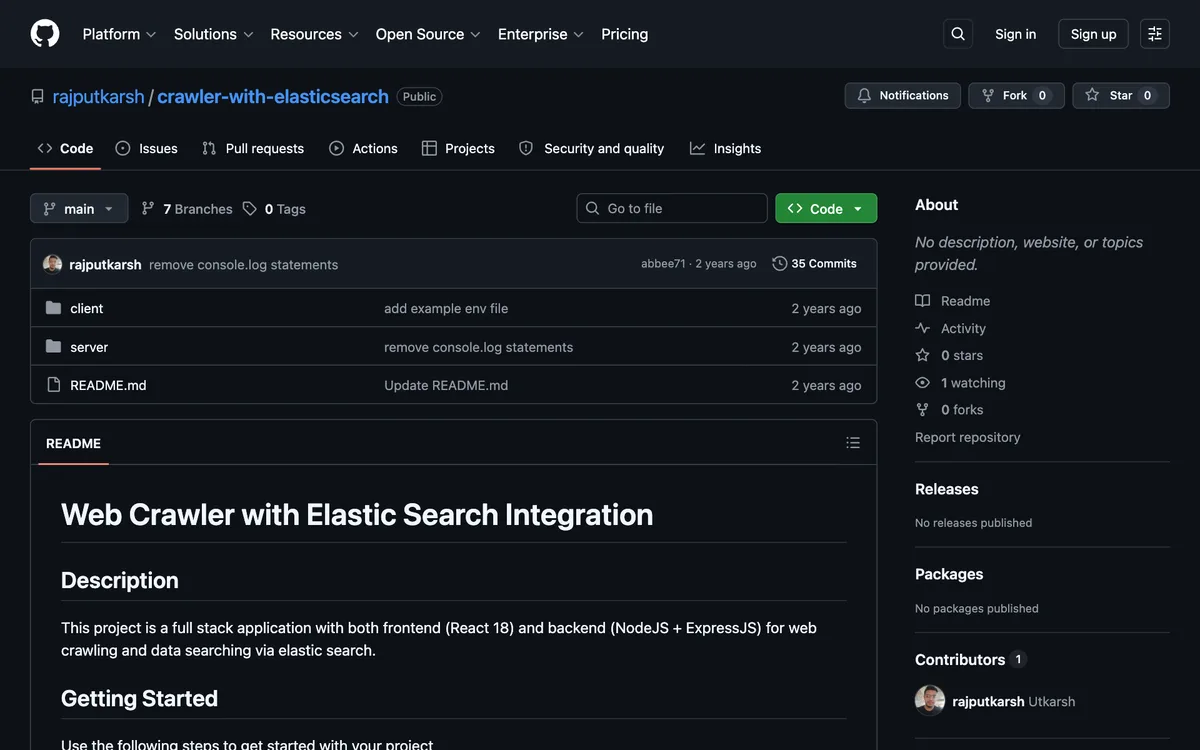Open the search magnifier button
Screen dimensions: 1200x750
coord(958,34)
